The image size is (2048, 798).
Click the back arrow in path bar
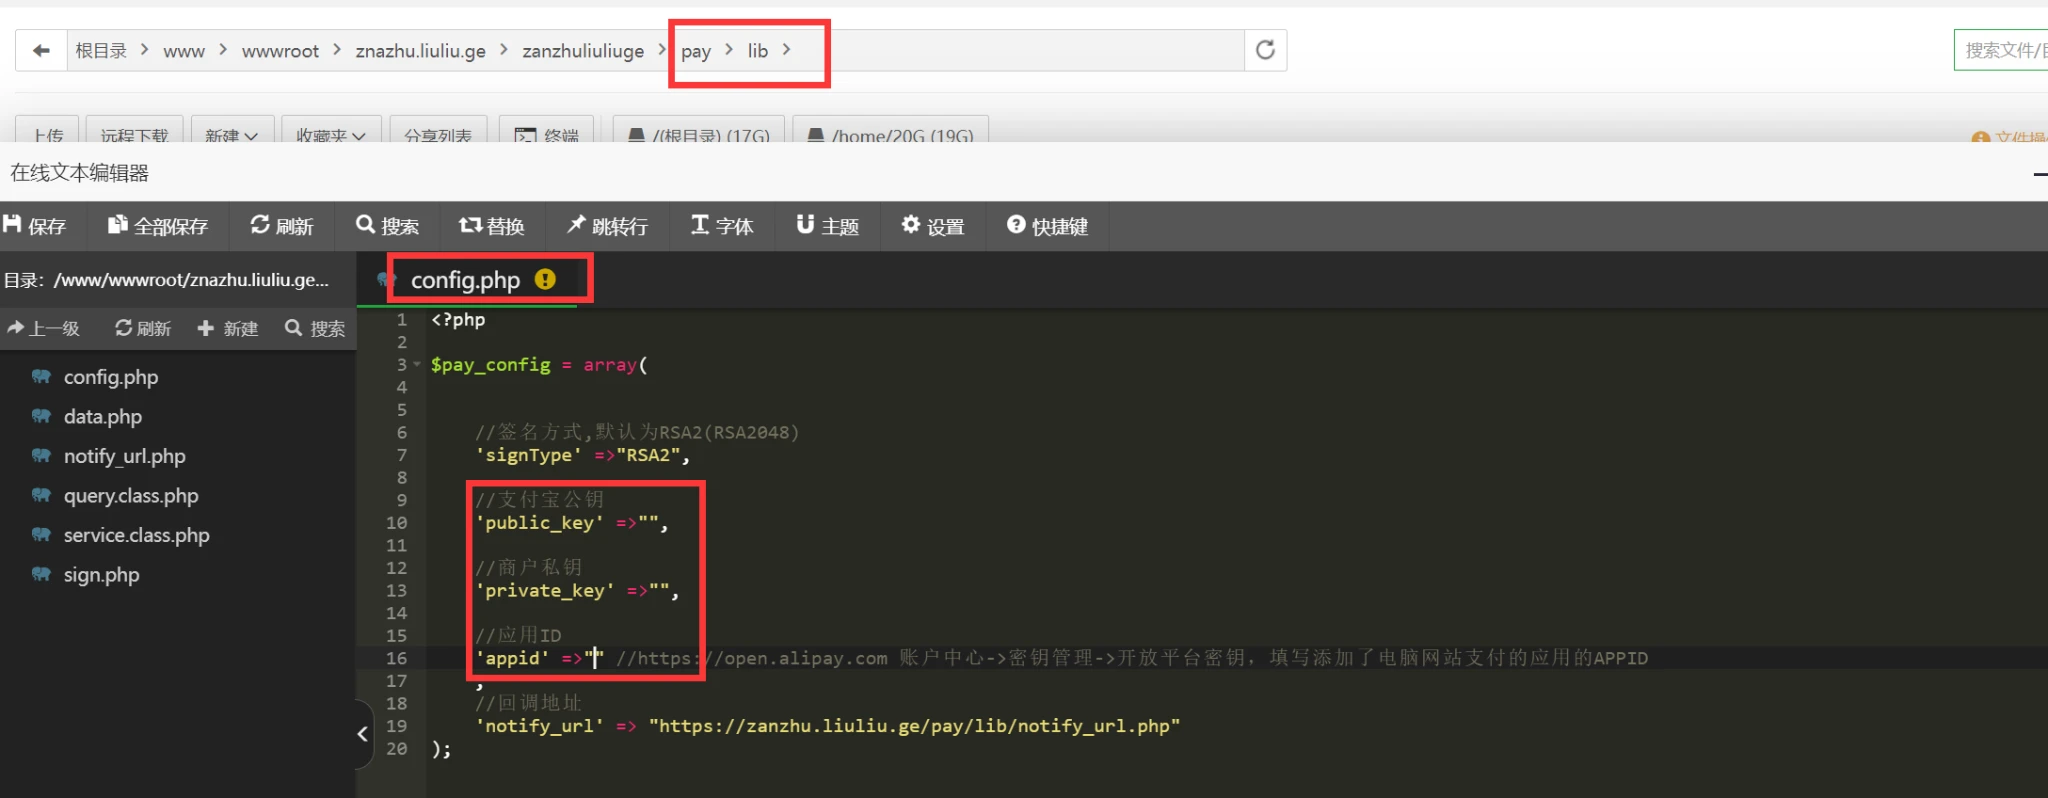point(41,50)
